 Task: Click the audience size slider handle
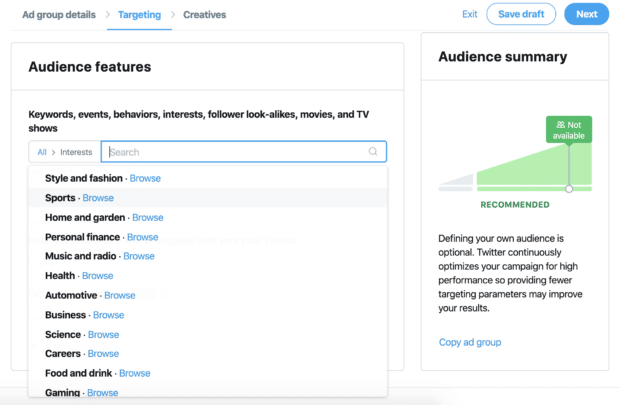click(x=569, y=189)
